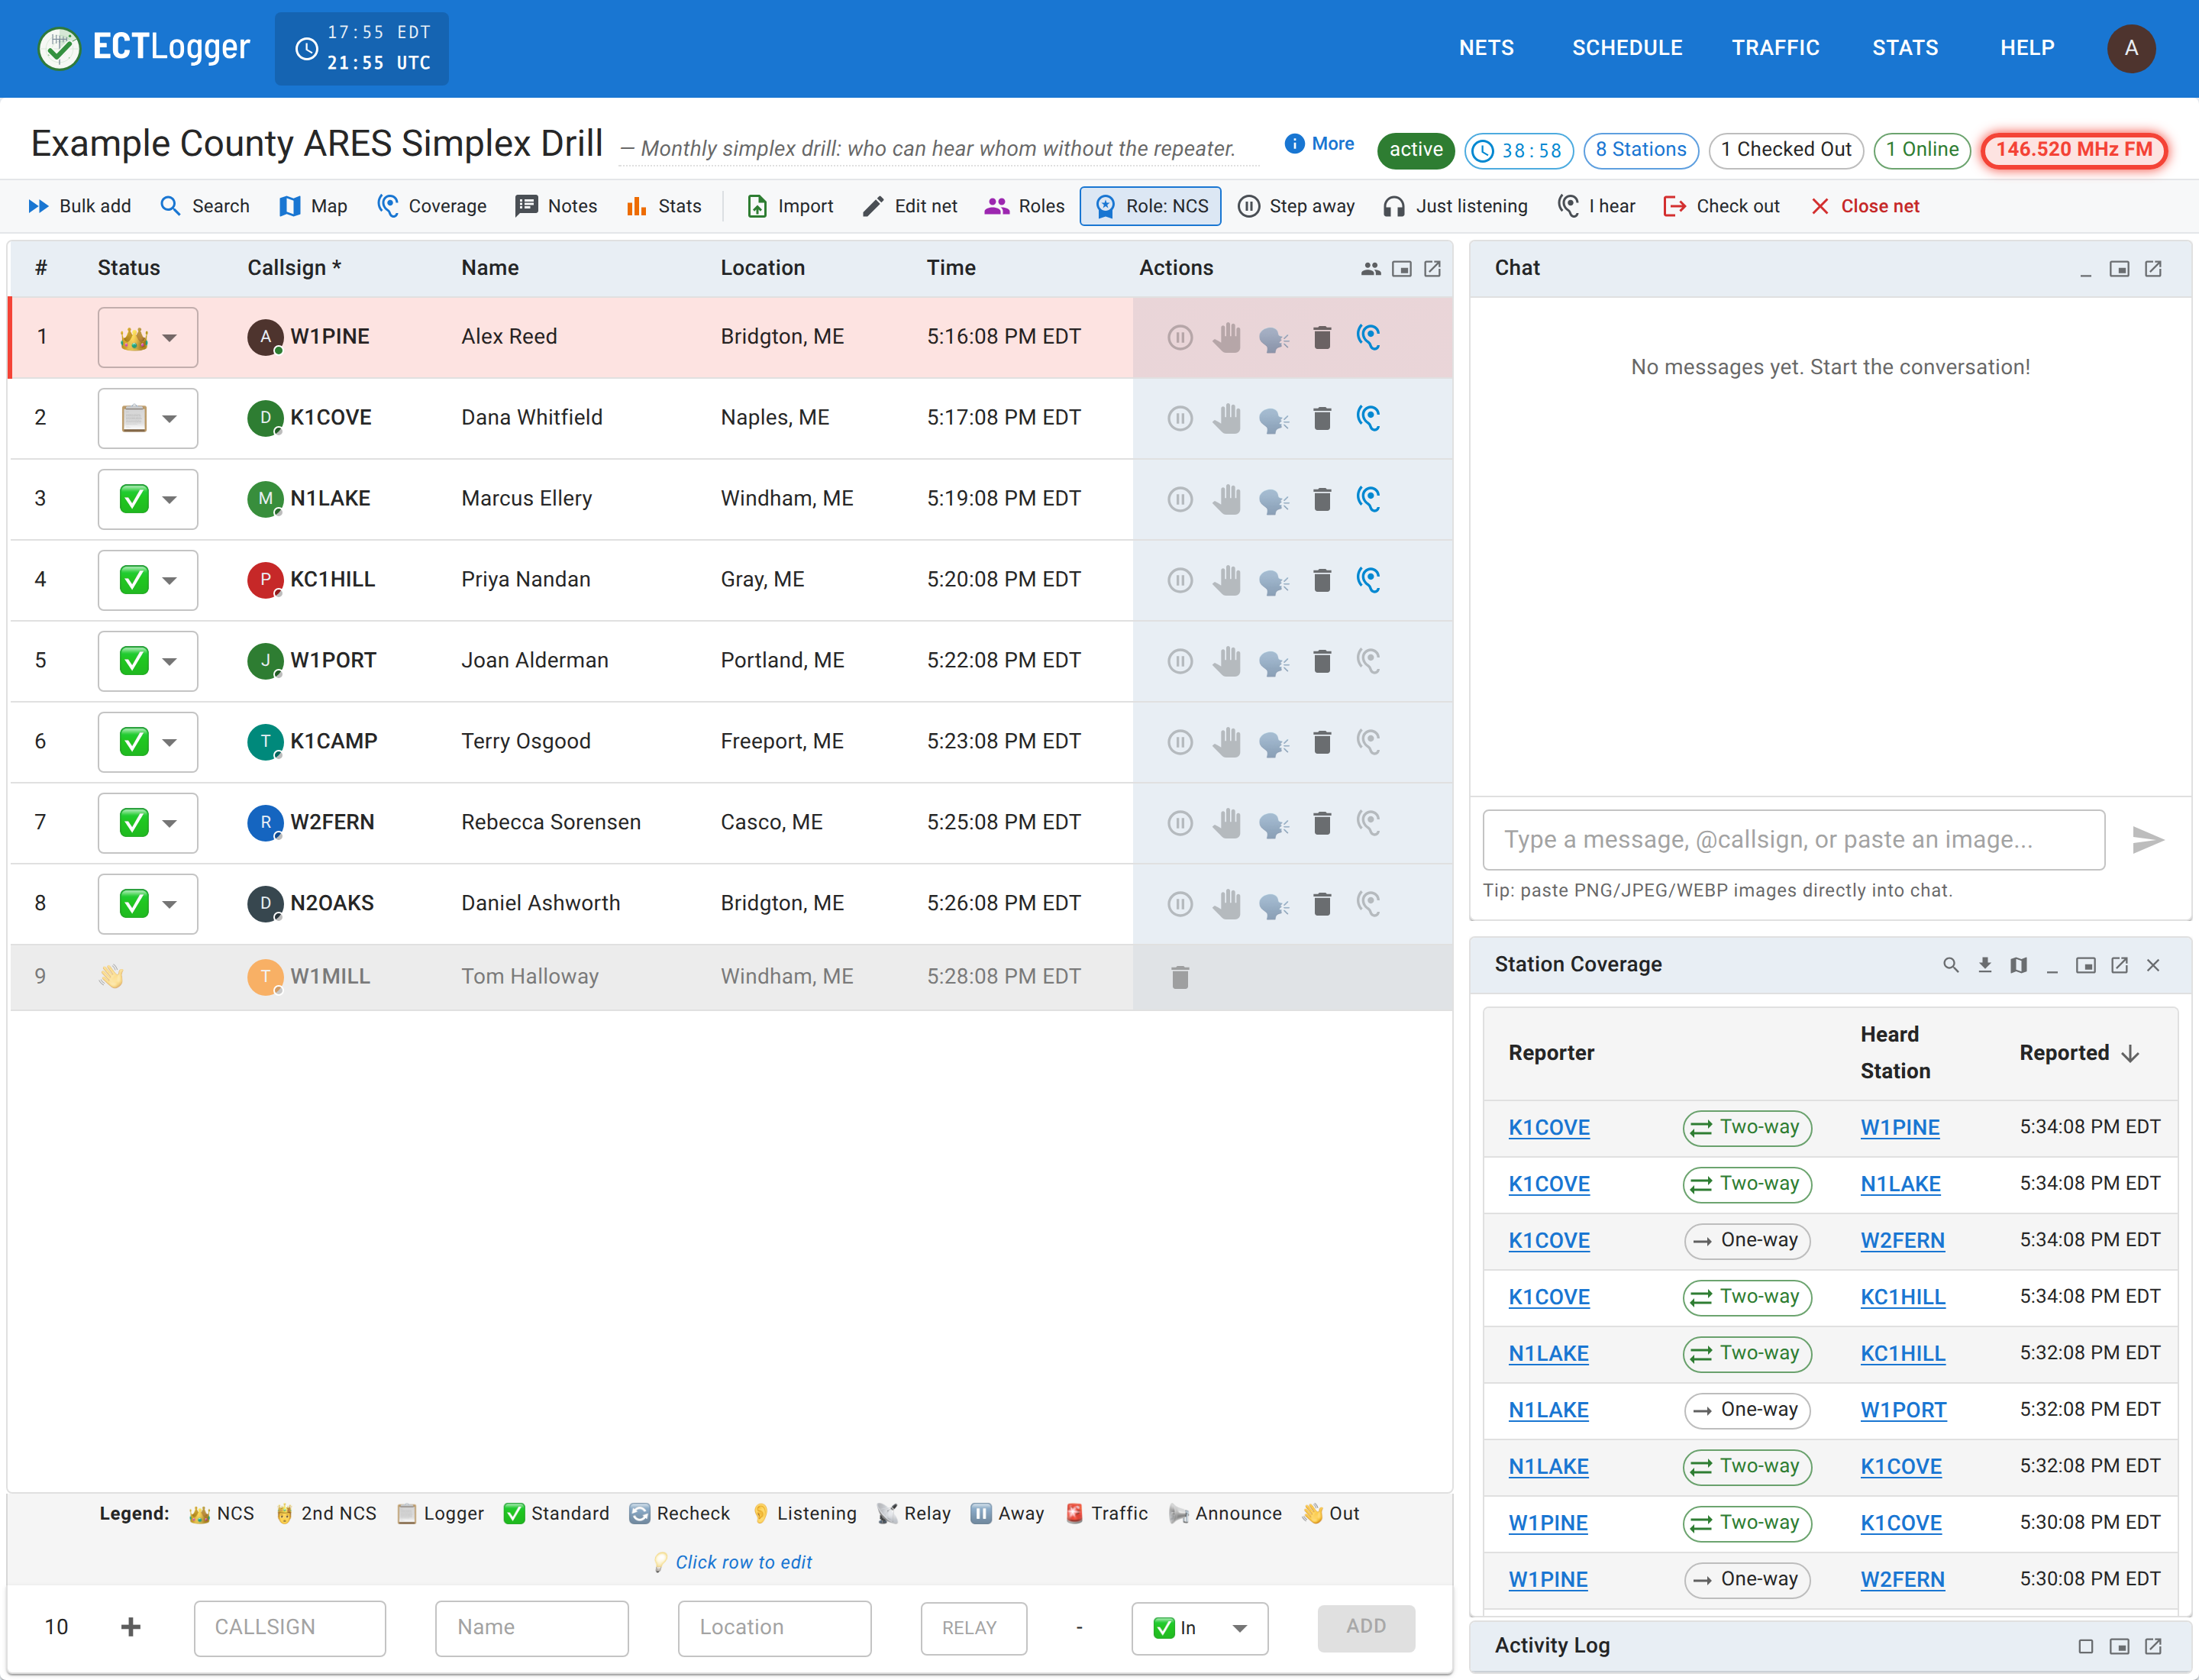Delete the checked-out W1MILL entry
This screenshot has height=1680, width=2199.
coord(1180,977)
